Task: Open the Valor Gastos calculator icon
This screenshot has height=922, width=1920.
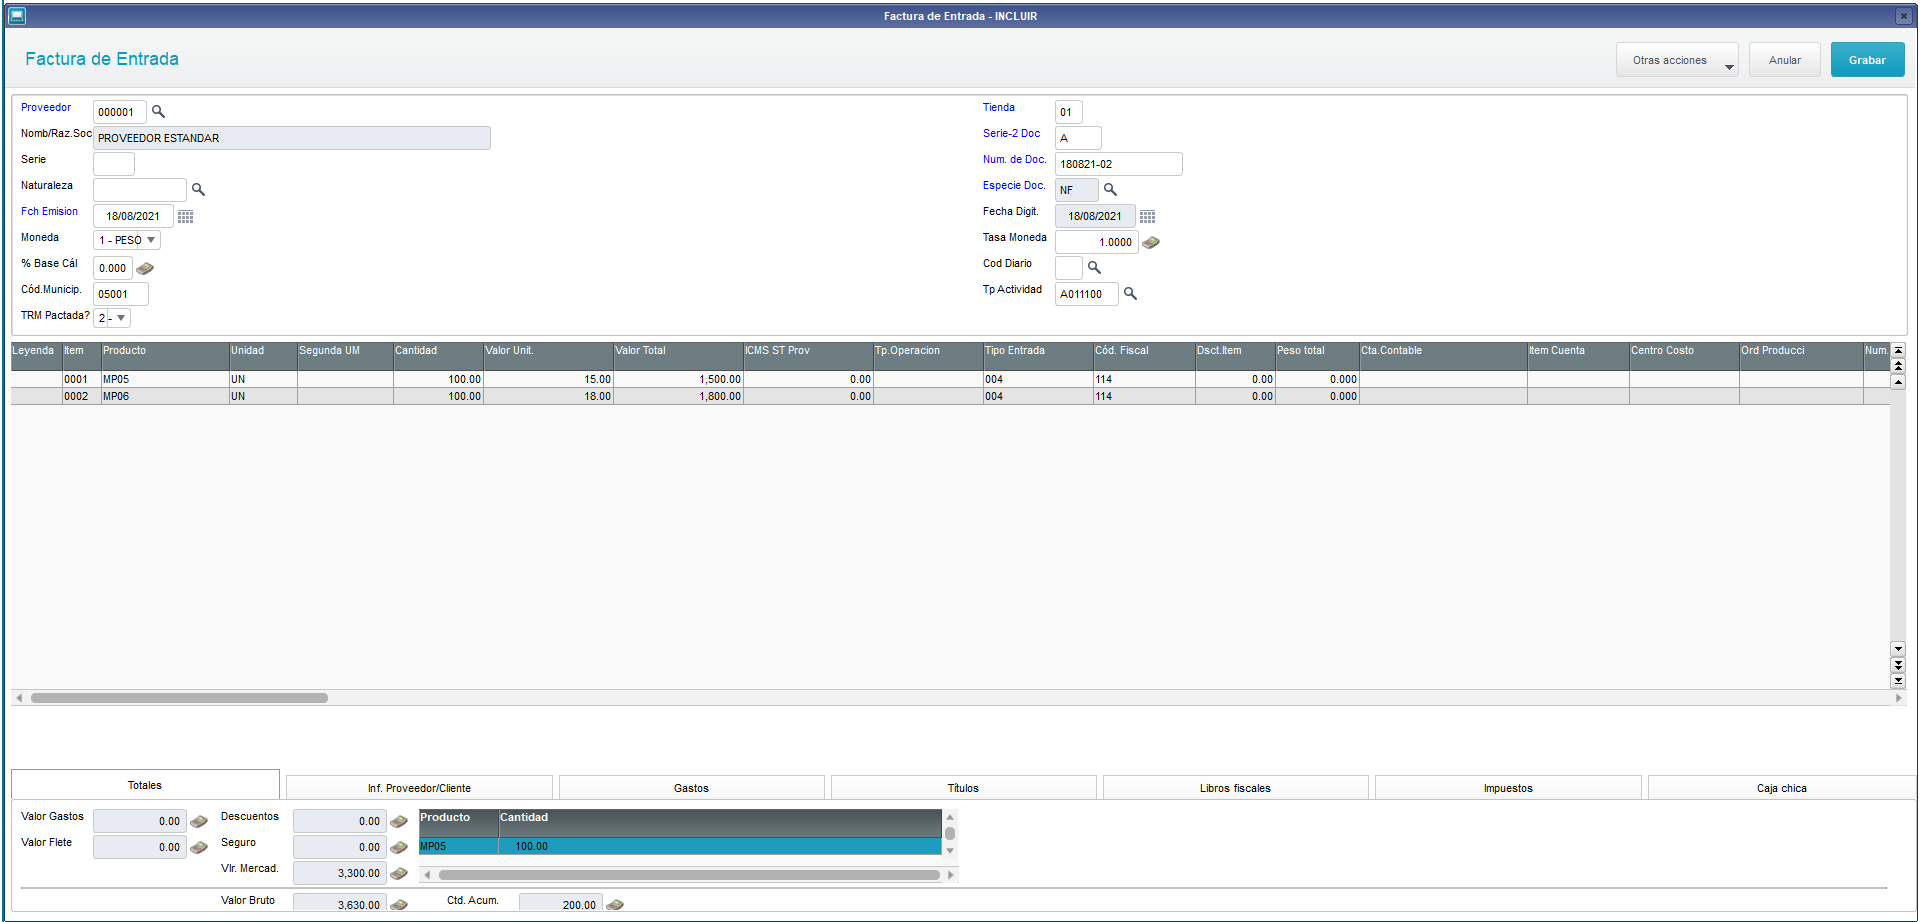Action: pyautogui.click(x=199, y=821)
